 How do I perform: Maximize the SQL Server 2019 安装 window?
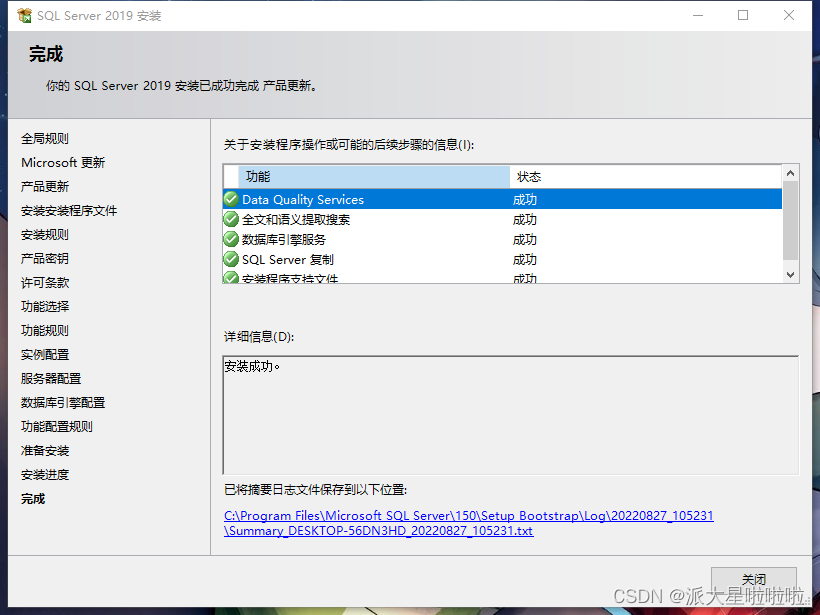[x=743, y=16]
